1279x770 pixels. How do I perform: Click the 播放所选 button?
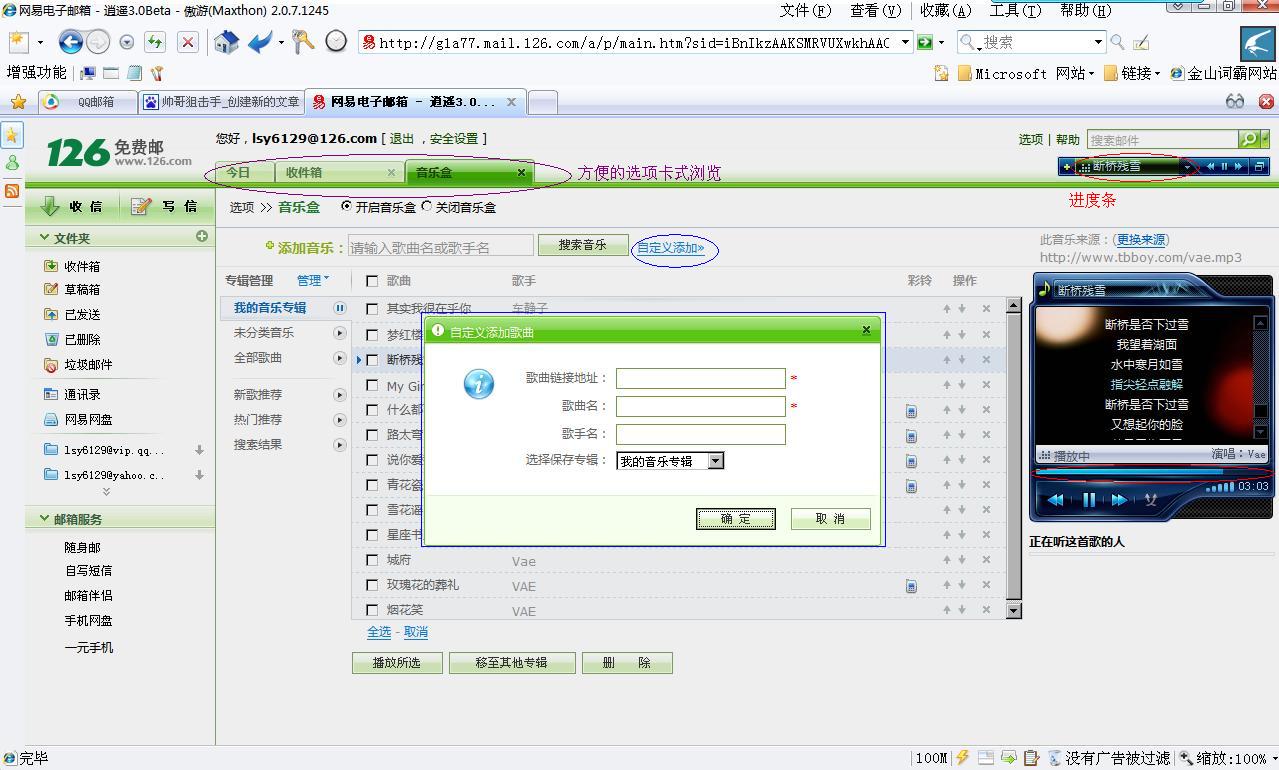[397, 663]
